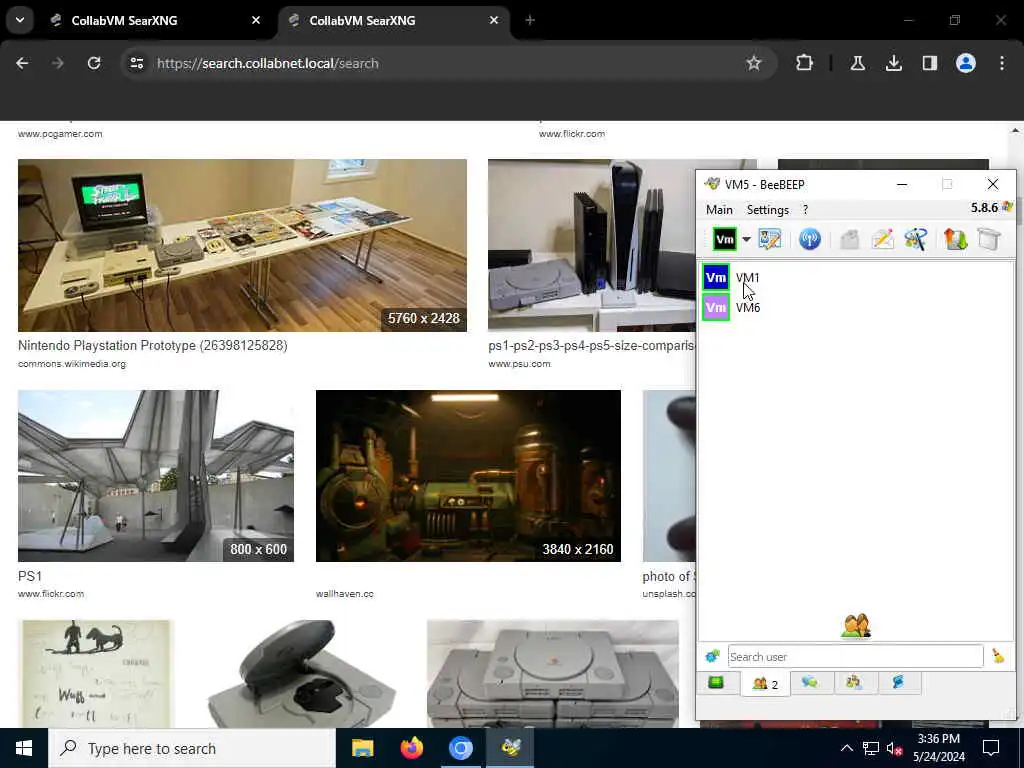Reload the search page
Image resolution: width=1024 pixels, height=768 pixels.
(94, 63)
